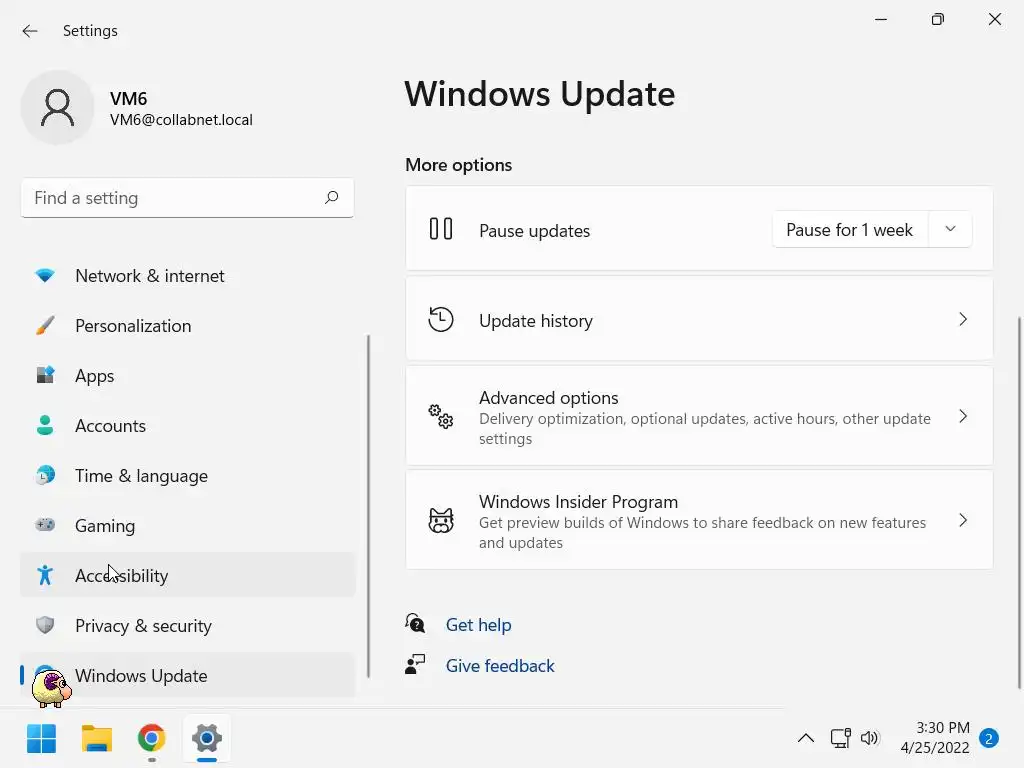
Task: Open the Advanced options chevron
Action: coord(963,416)
